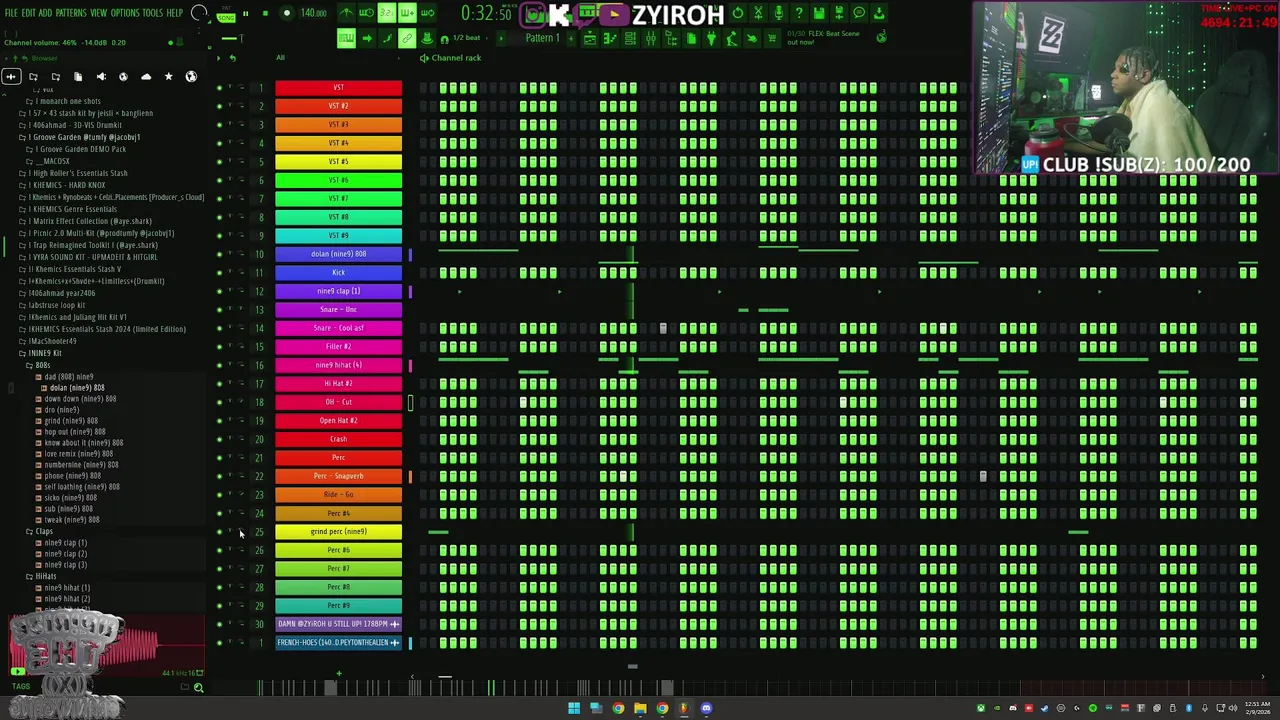Image resolution: width=1280 pixels, height=720 pixels.
Task: Open the VIEW menu
Action: point(98,13)
